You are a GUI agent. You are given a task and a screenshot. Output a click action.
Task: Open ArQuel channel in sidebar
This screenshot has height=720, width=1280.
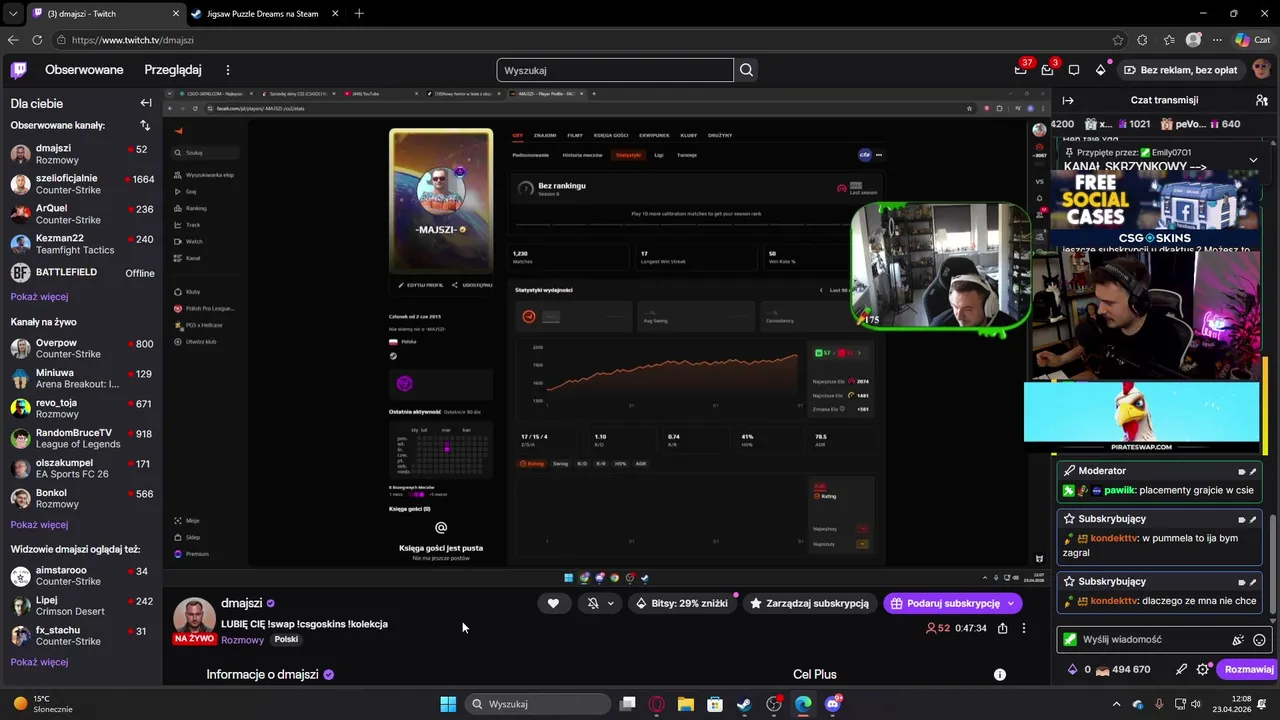click(x=82, y=215)
